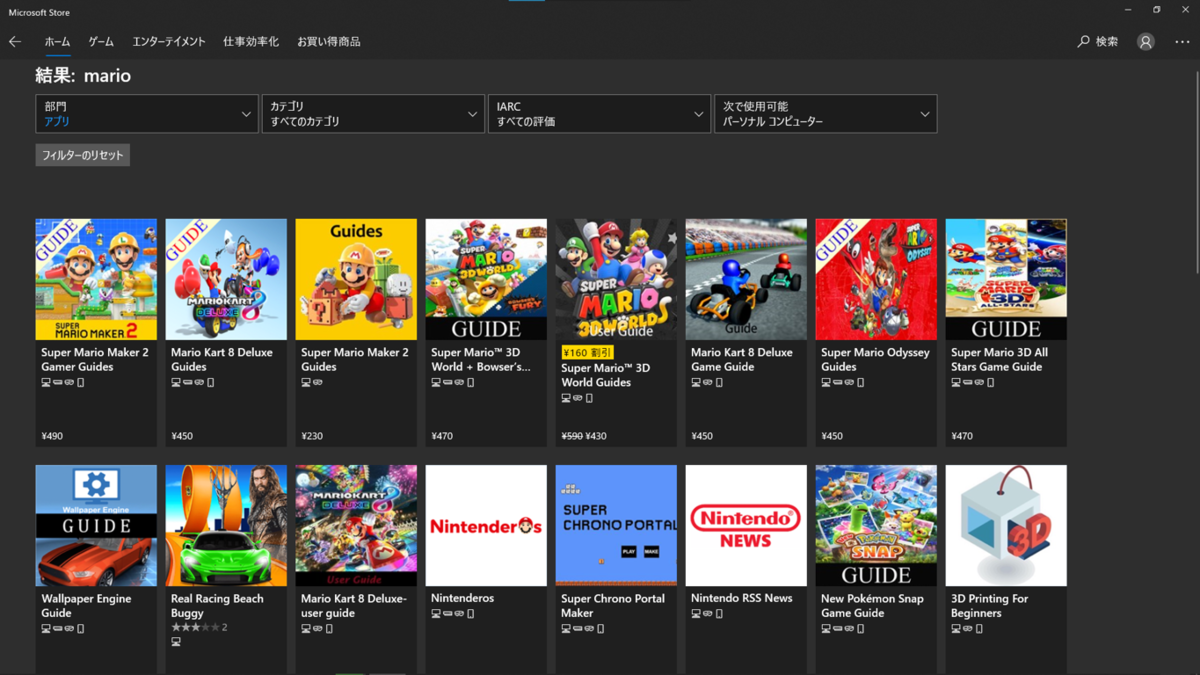Expand the 部門 dropdown
Screen dimensions: 1200x675
[147, 114]
